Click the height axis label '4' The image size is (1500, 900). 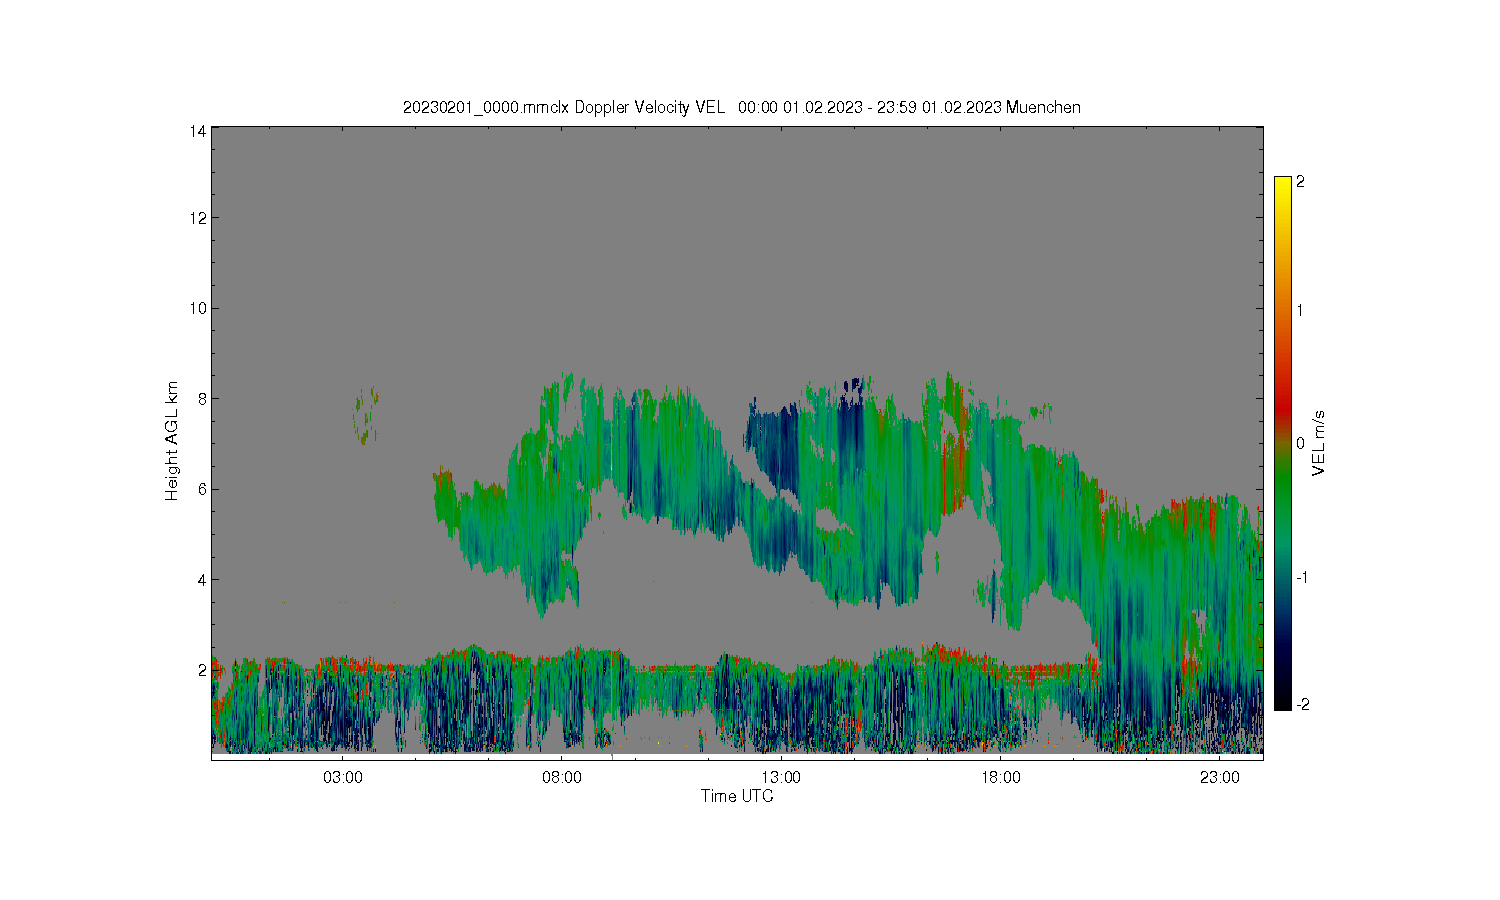[x=202, y=579]
